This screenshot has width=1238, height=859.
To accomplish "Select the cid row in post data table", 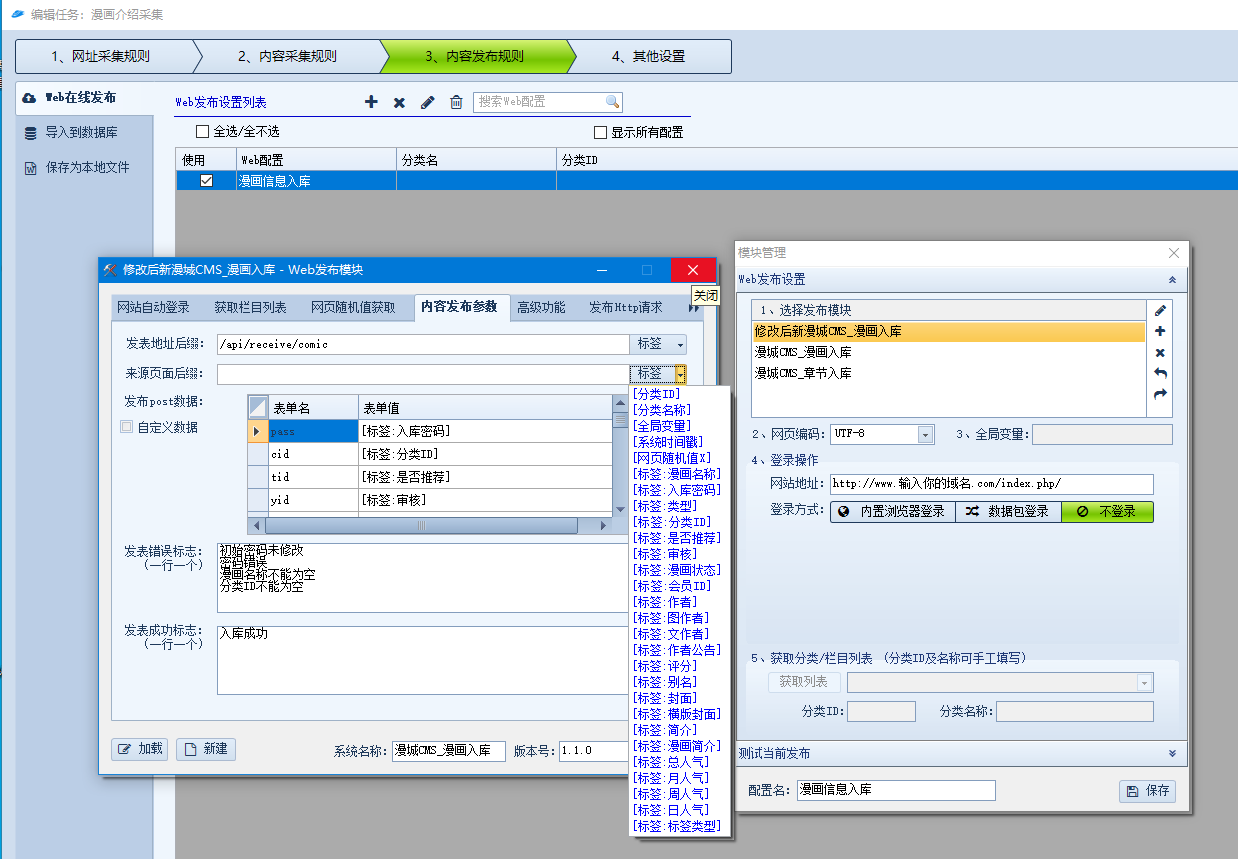I will [430, 454].
